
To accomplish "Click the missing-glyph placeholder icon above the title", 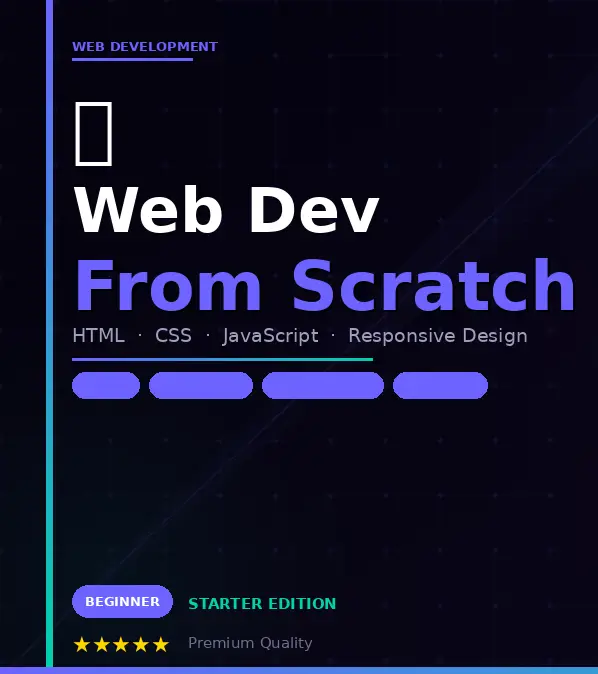I will 94,134.
